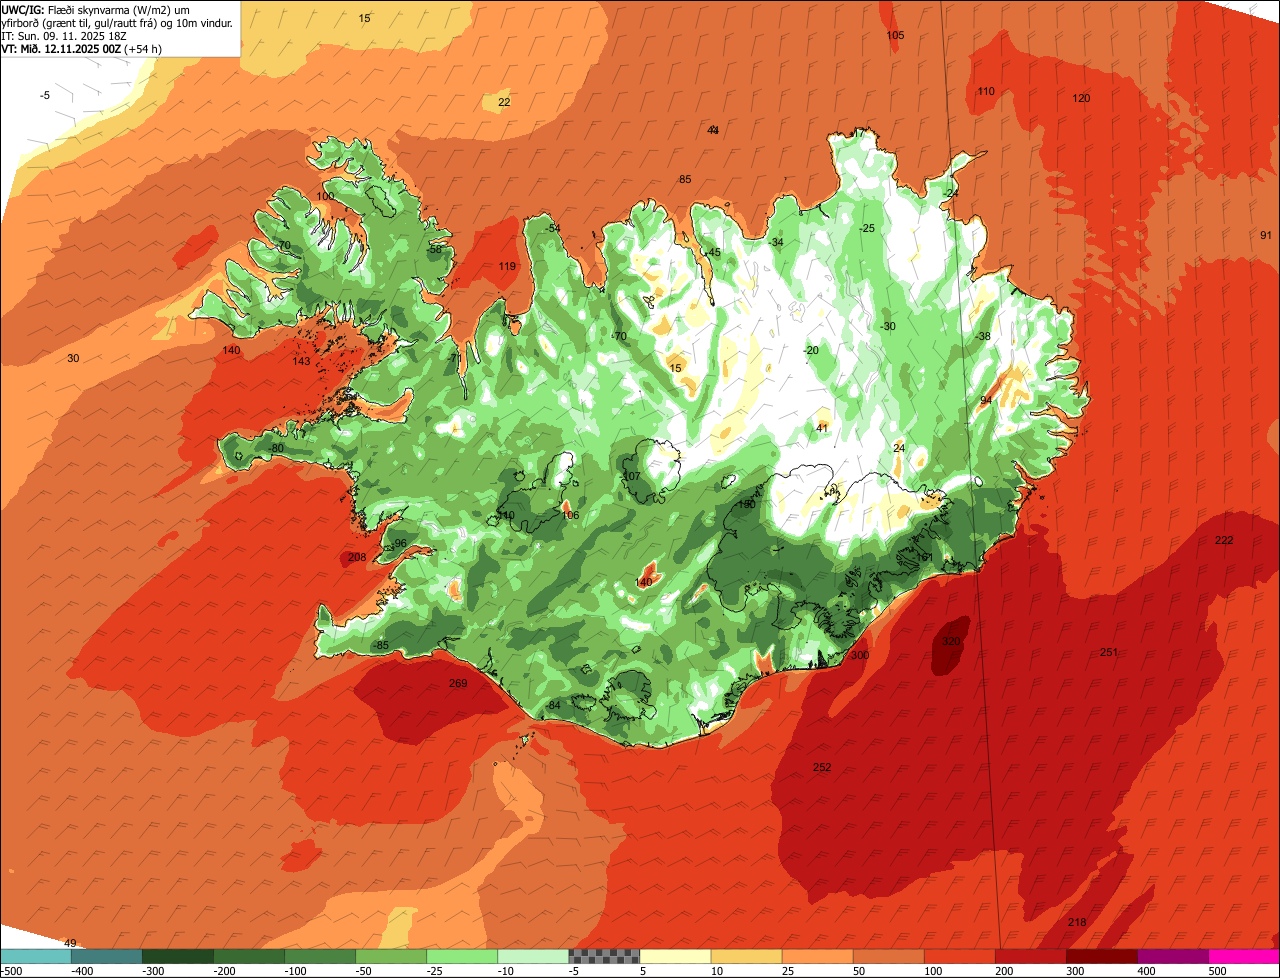1280x978 pixels.
Task: Click the medium green swatch between -100 and -50
Action: (x=321, y=956)
